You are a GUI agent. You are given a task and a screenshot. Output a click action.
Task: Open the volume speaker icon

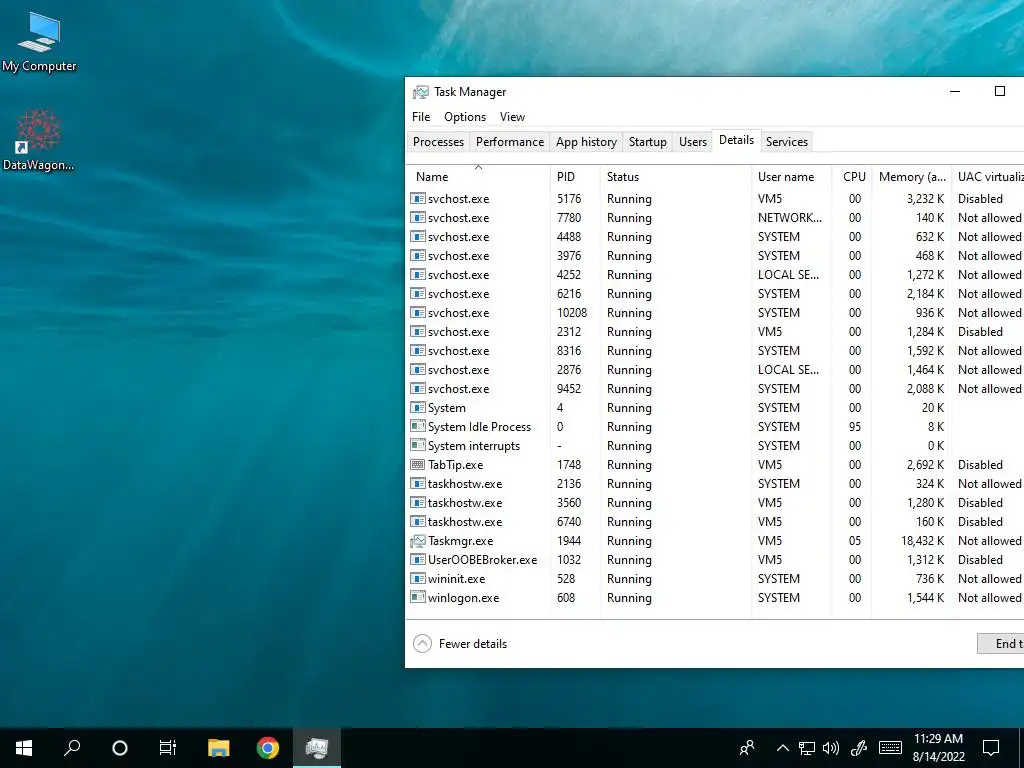(x=831, y=748)
